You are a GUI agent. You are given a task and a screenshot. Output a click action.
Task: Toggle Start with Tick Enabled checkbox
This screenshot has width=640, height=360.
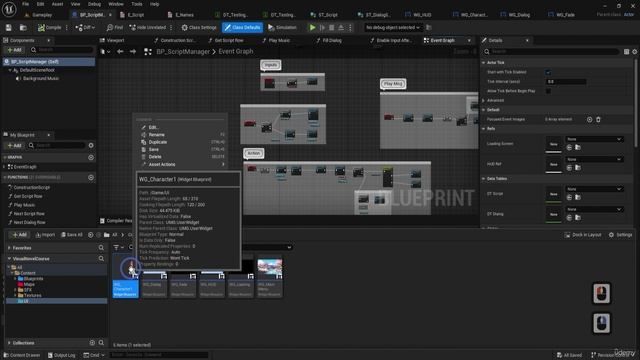[548, 72]
